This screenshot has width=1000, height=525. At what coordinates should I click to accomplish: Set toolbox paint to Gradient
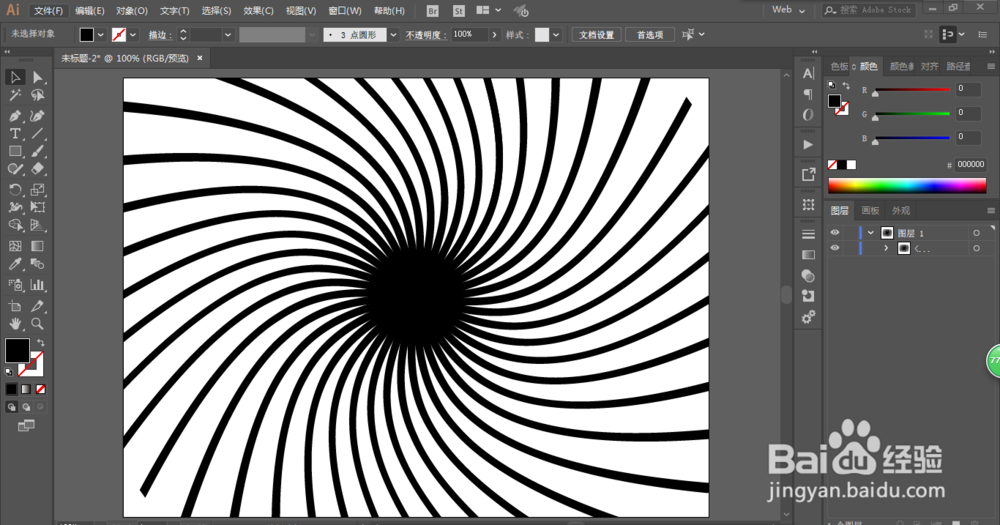point(26,389)
